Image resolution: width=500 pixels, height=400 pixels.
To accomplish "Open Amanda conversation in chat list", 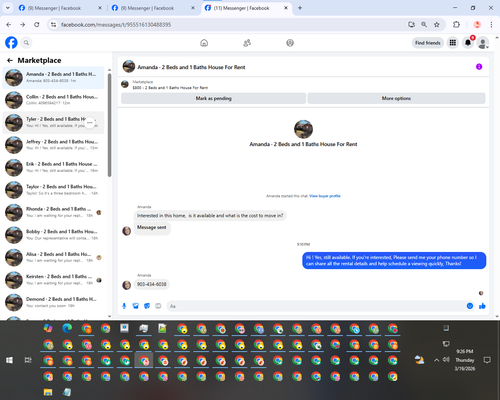I will [53, 77].
